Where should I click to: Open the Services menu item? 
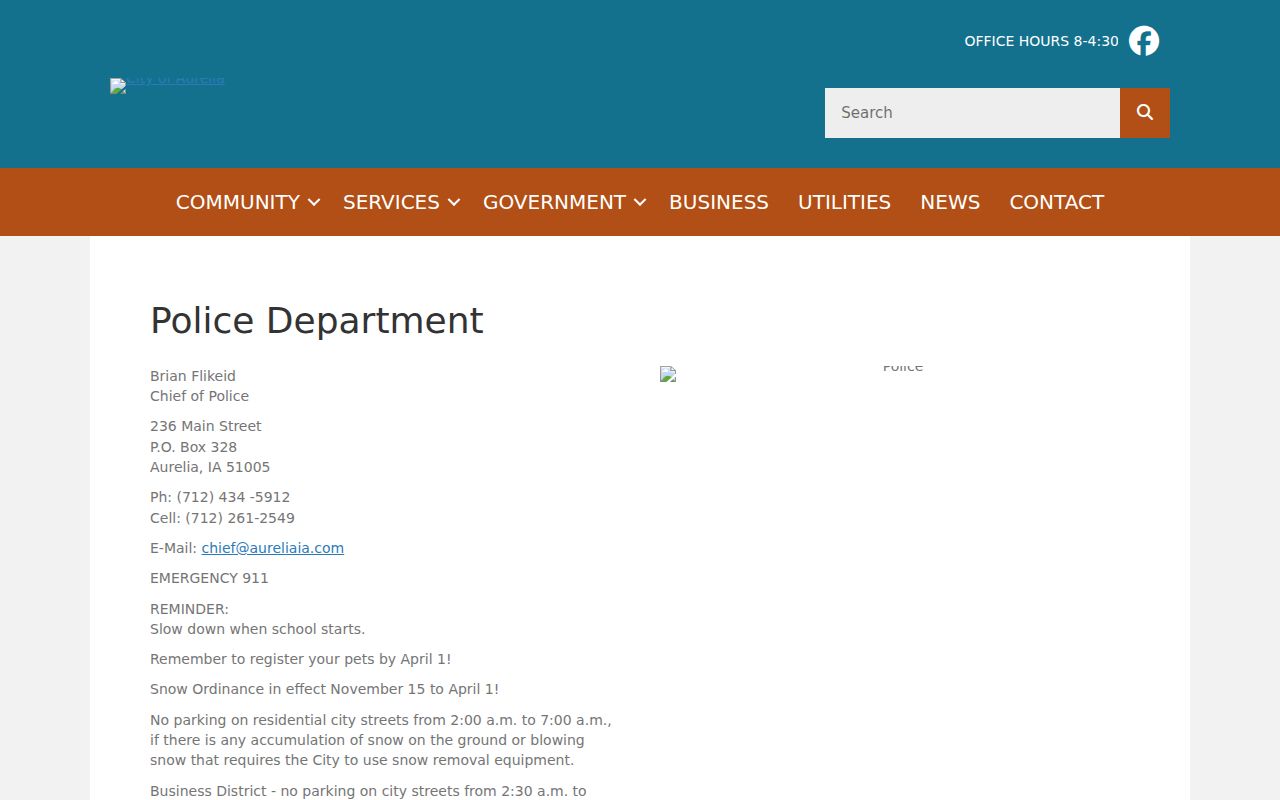coord(391,202)
